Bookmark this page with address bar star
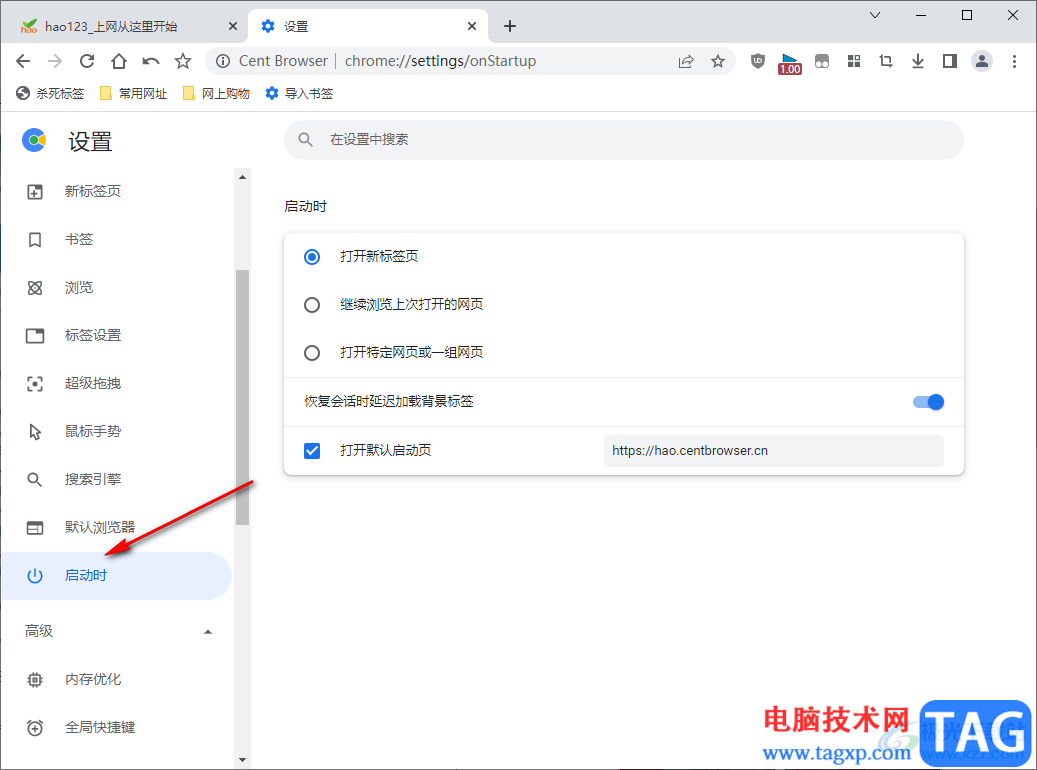Screen dimensions: 1037x770 (x=718, y=62)
